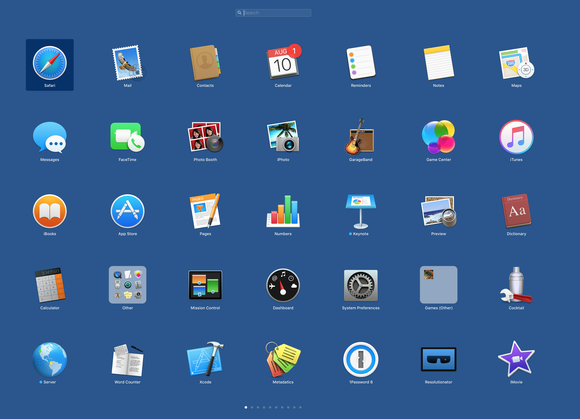
Task: Open Pages
Action: coord(205,211)
